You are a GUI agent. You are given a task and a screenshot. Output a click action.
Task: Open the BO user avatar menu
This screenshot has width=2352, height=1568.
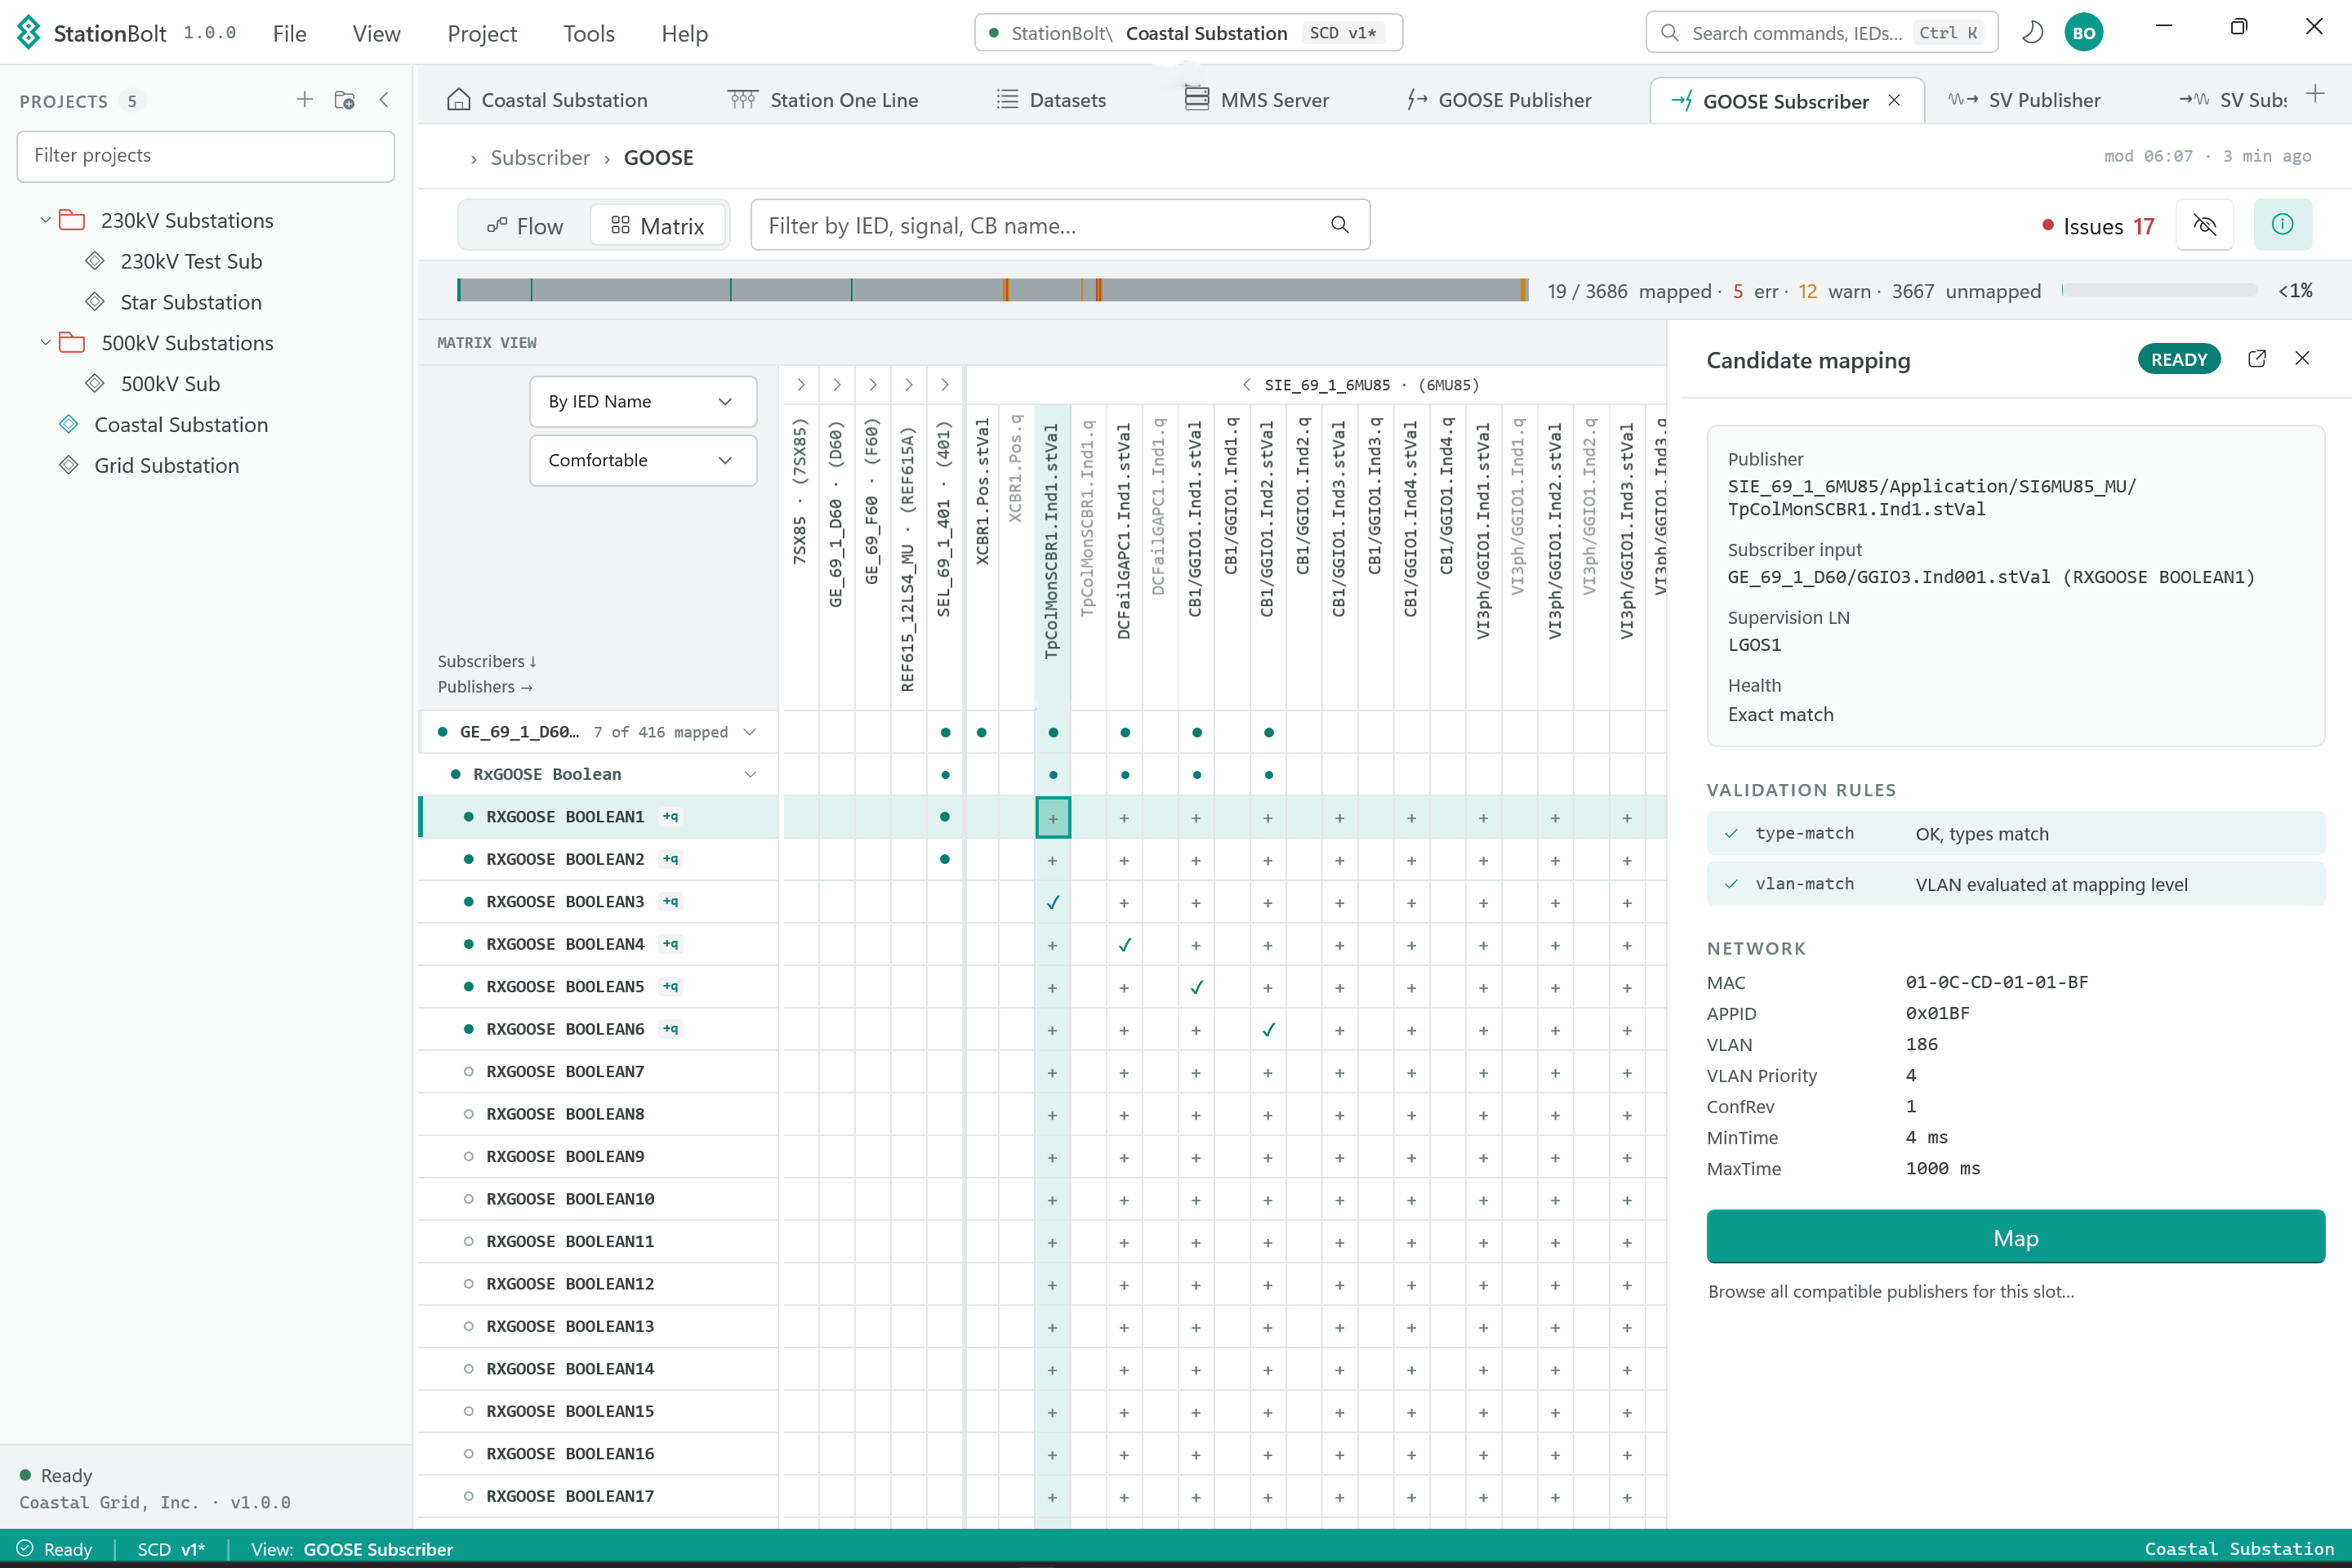pyautogui.click(x=2083, y=33)
